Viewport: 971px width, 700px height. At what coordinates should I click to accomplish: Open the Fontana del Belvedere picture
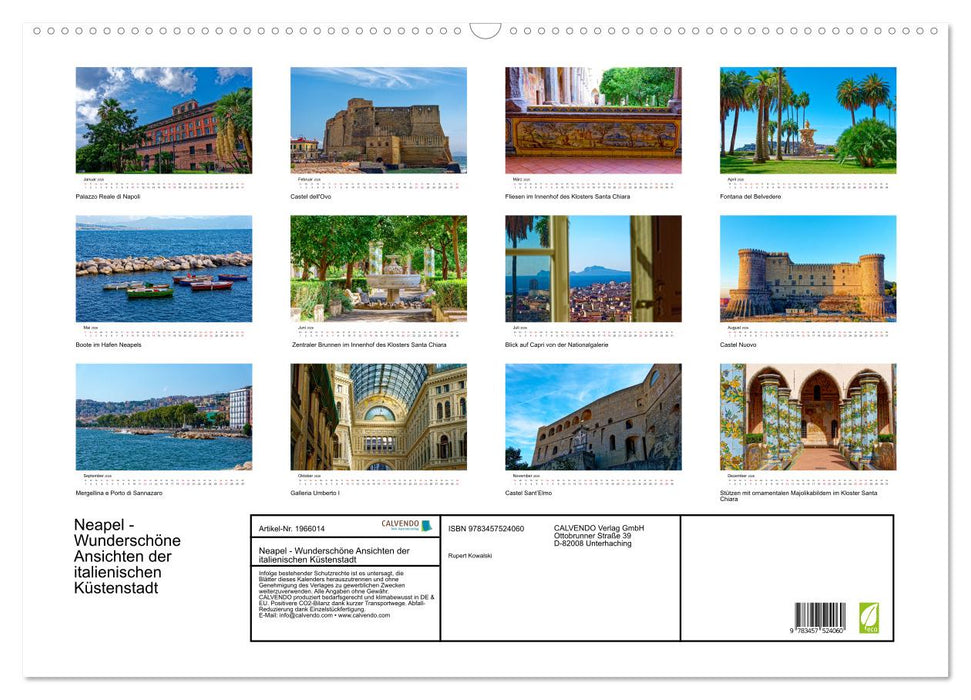807,120
